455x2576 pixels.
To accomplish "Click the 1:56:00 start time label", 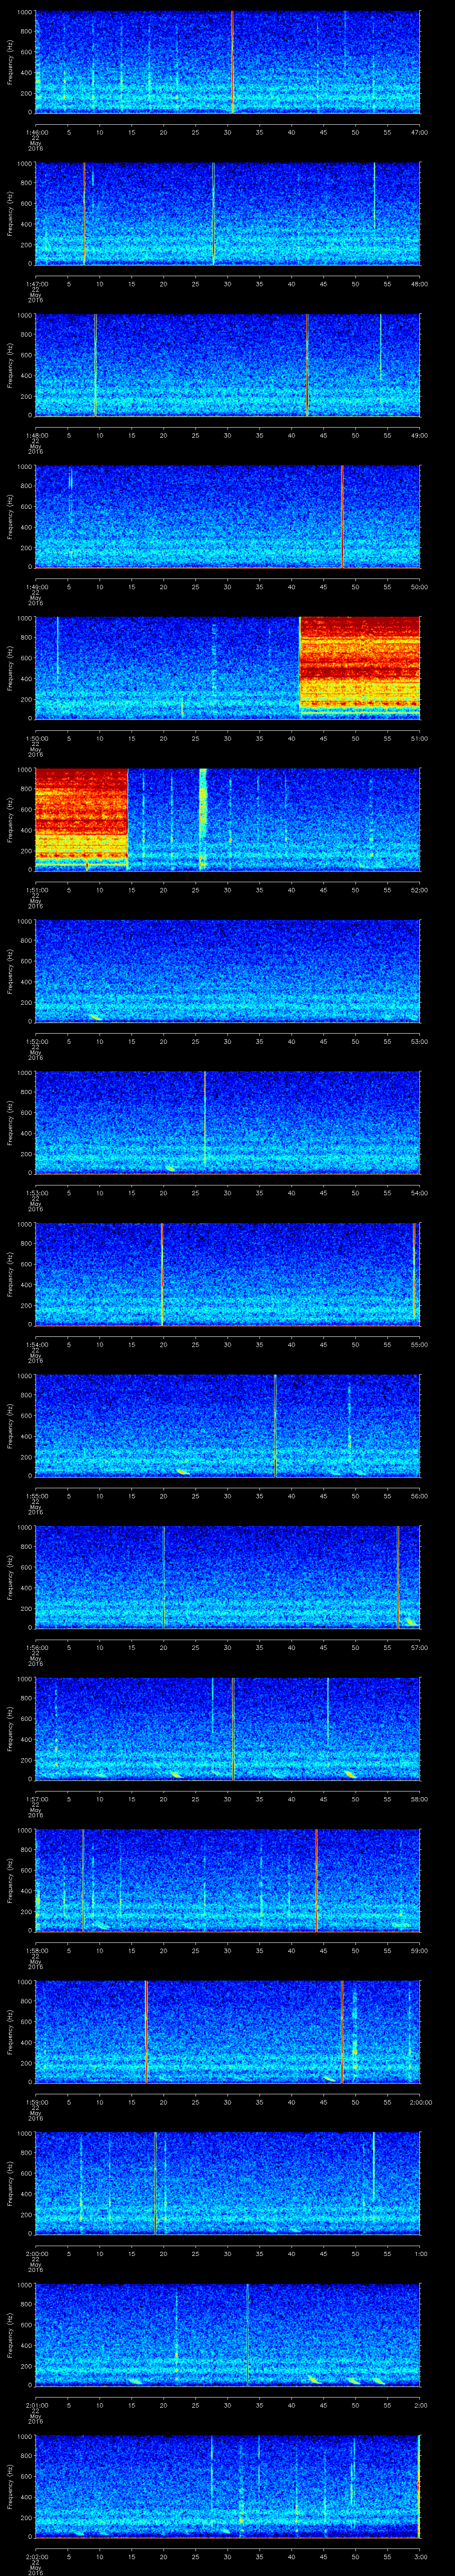I will [x=37, y=1647].
